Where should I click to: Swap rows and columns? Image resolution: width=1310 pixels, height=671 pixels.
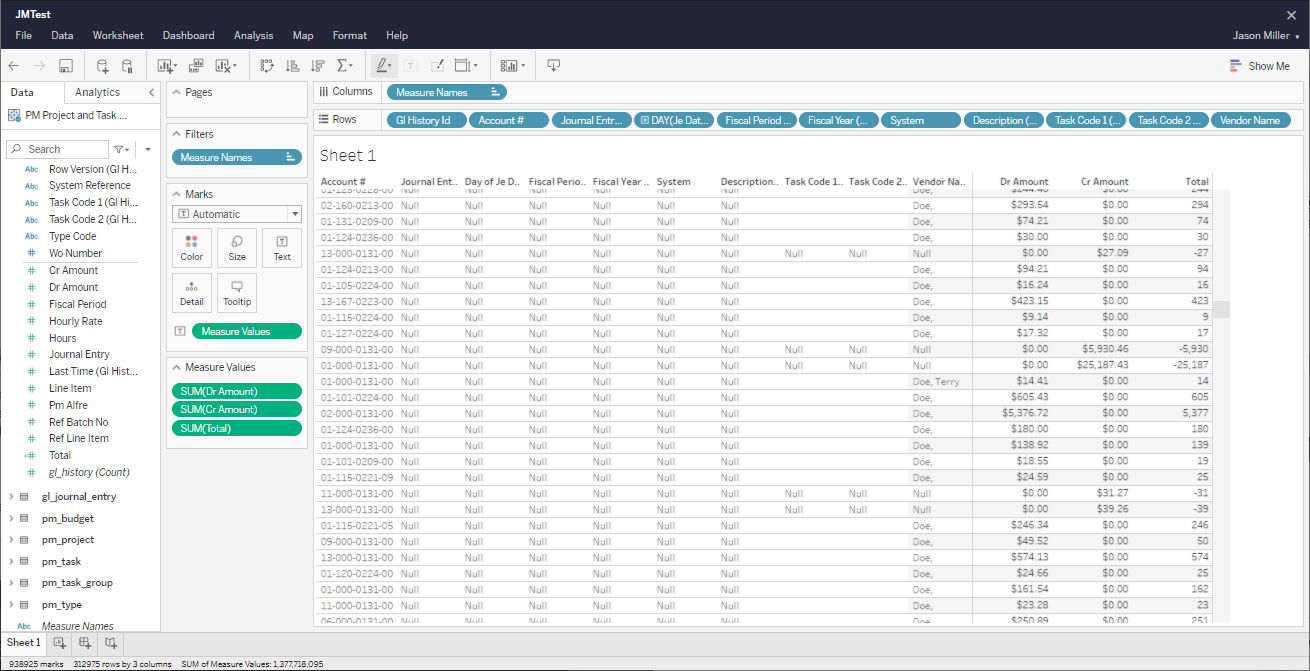coord(267,66)
